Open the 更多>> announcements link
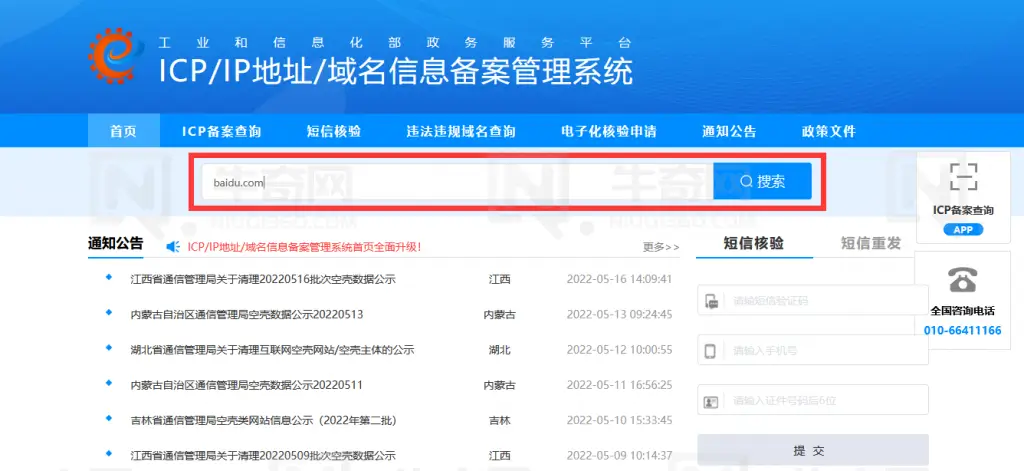Screen dimensions: 1024x471 661,247
